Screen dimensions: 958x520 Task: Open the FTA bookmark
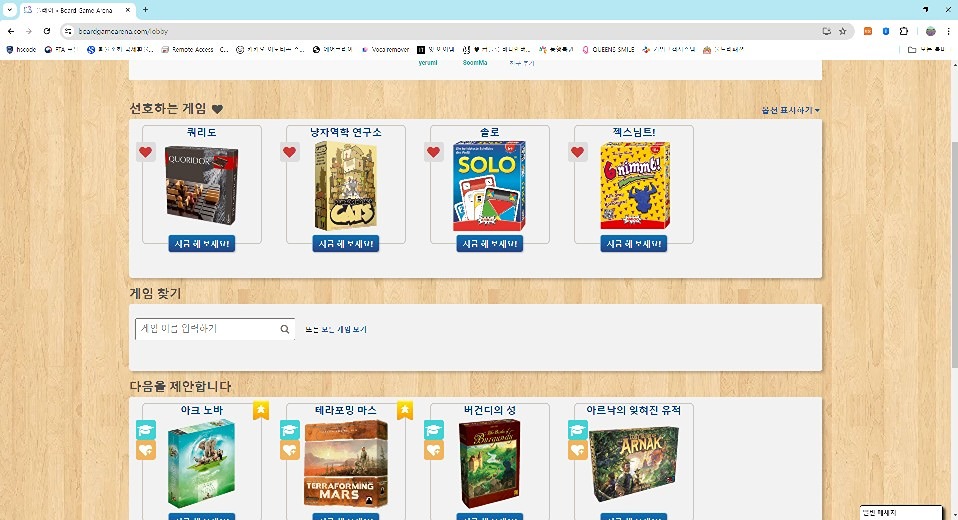point(60,49)
